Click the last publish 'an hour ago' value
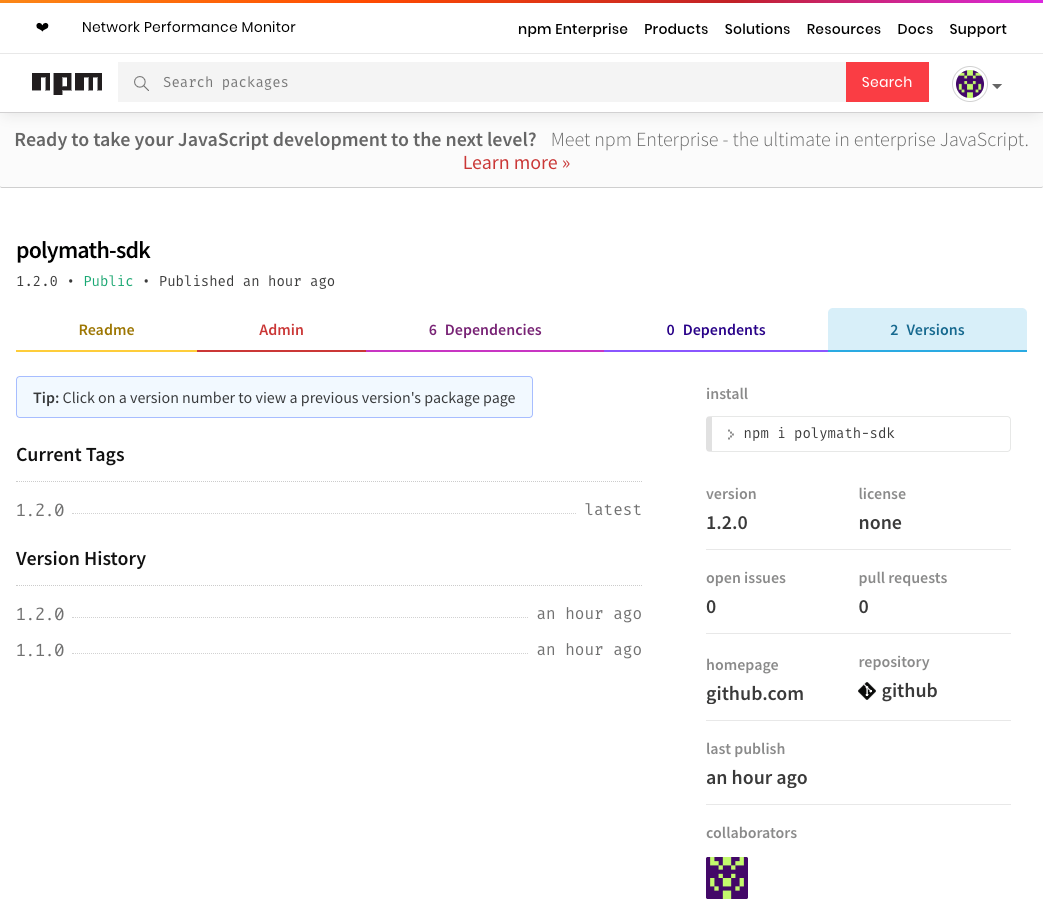The image size is (1043, 912). 756,778
